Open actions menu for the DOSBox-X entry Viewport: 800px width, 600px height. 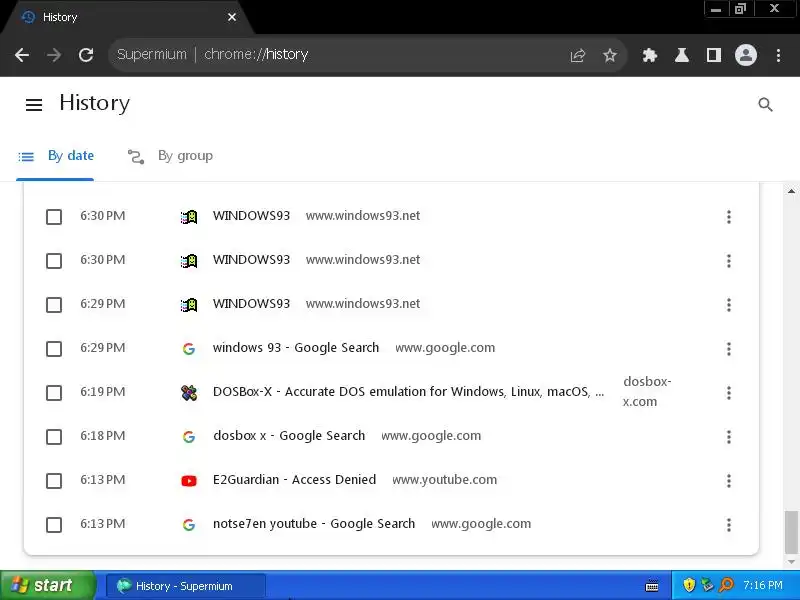click(x=729, y=392)
